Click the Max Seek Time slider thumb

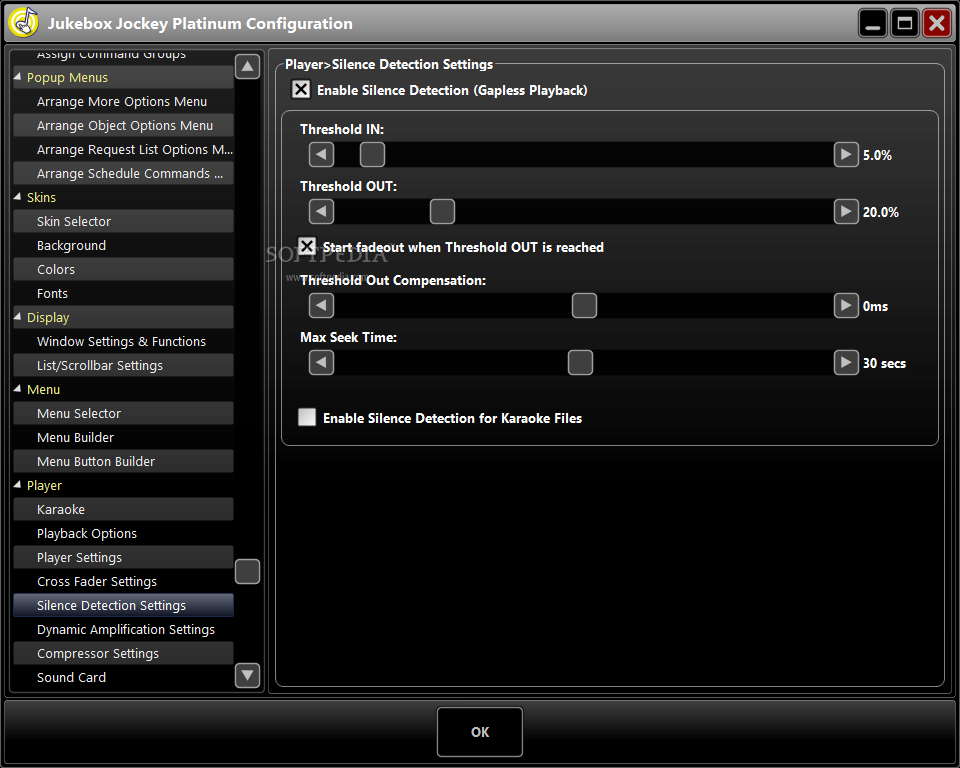[x=580, y=363]
